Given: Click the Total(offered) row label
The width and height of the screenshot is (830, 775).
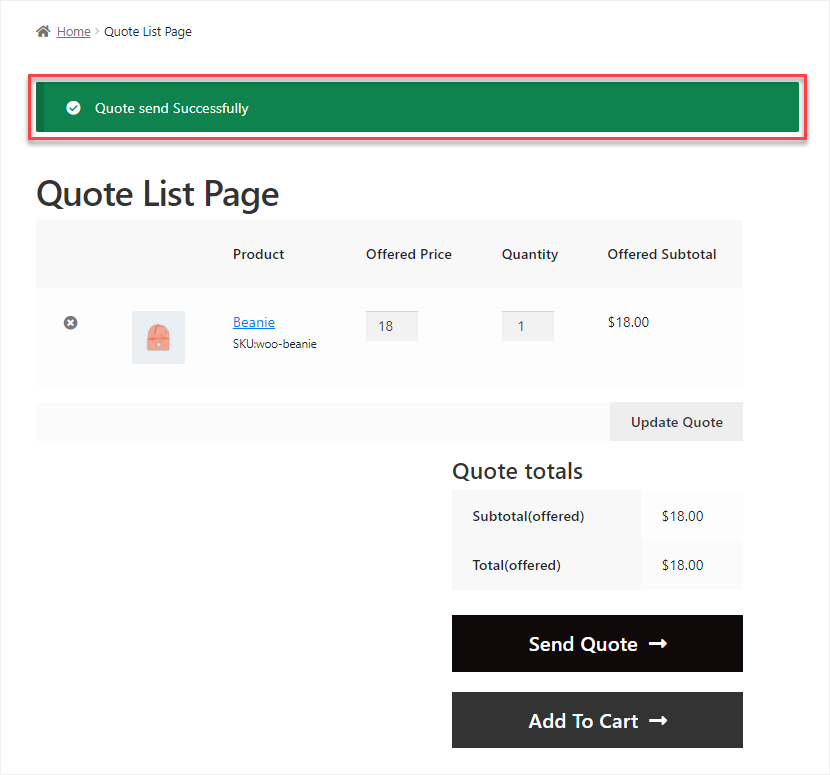Looking at the screenshot, I should [x=516, y=565].
